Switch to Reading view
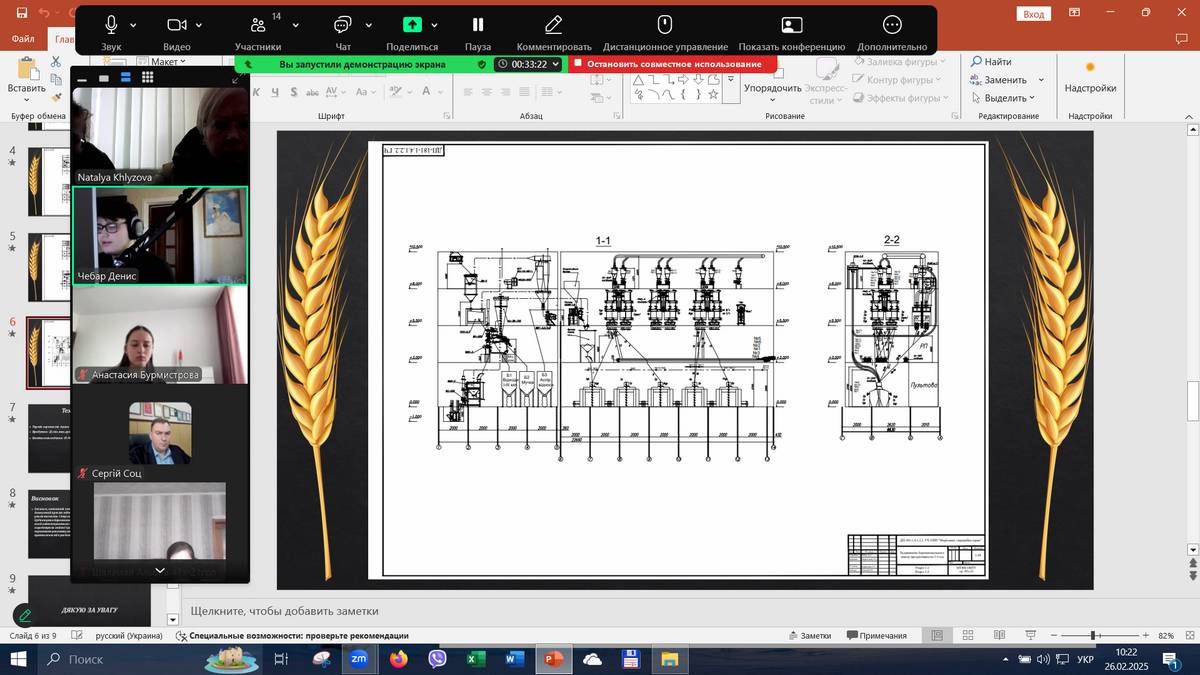1200x675 pixels. [x=999, y=635]
